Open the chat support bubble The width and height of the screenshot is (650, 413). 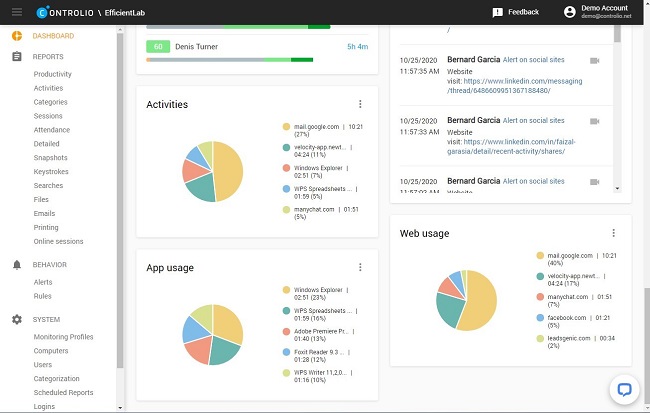pyautogui.click(x=624, y=389)
